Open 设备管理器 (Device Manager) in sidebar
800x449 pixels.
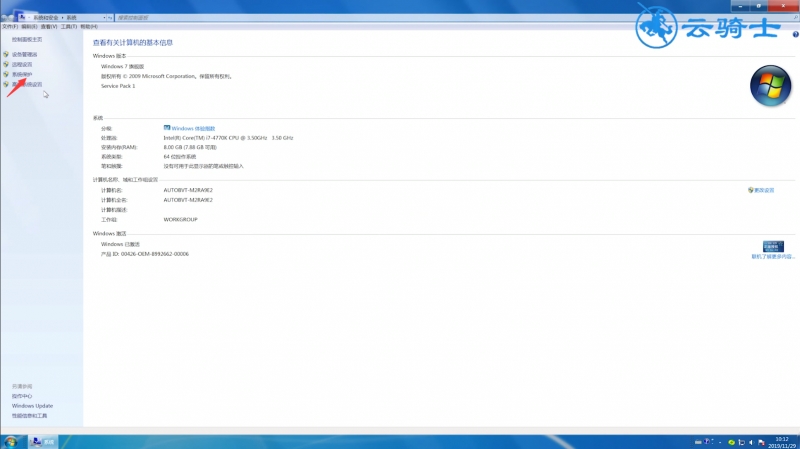(24, 54)
